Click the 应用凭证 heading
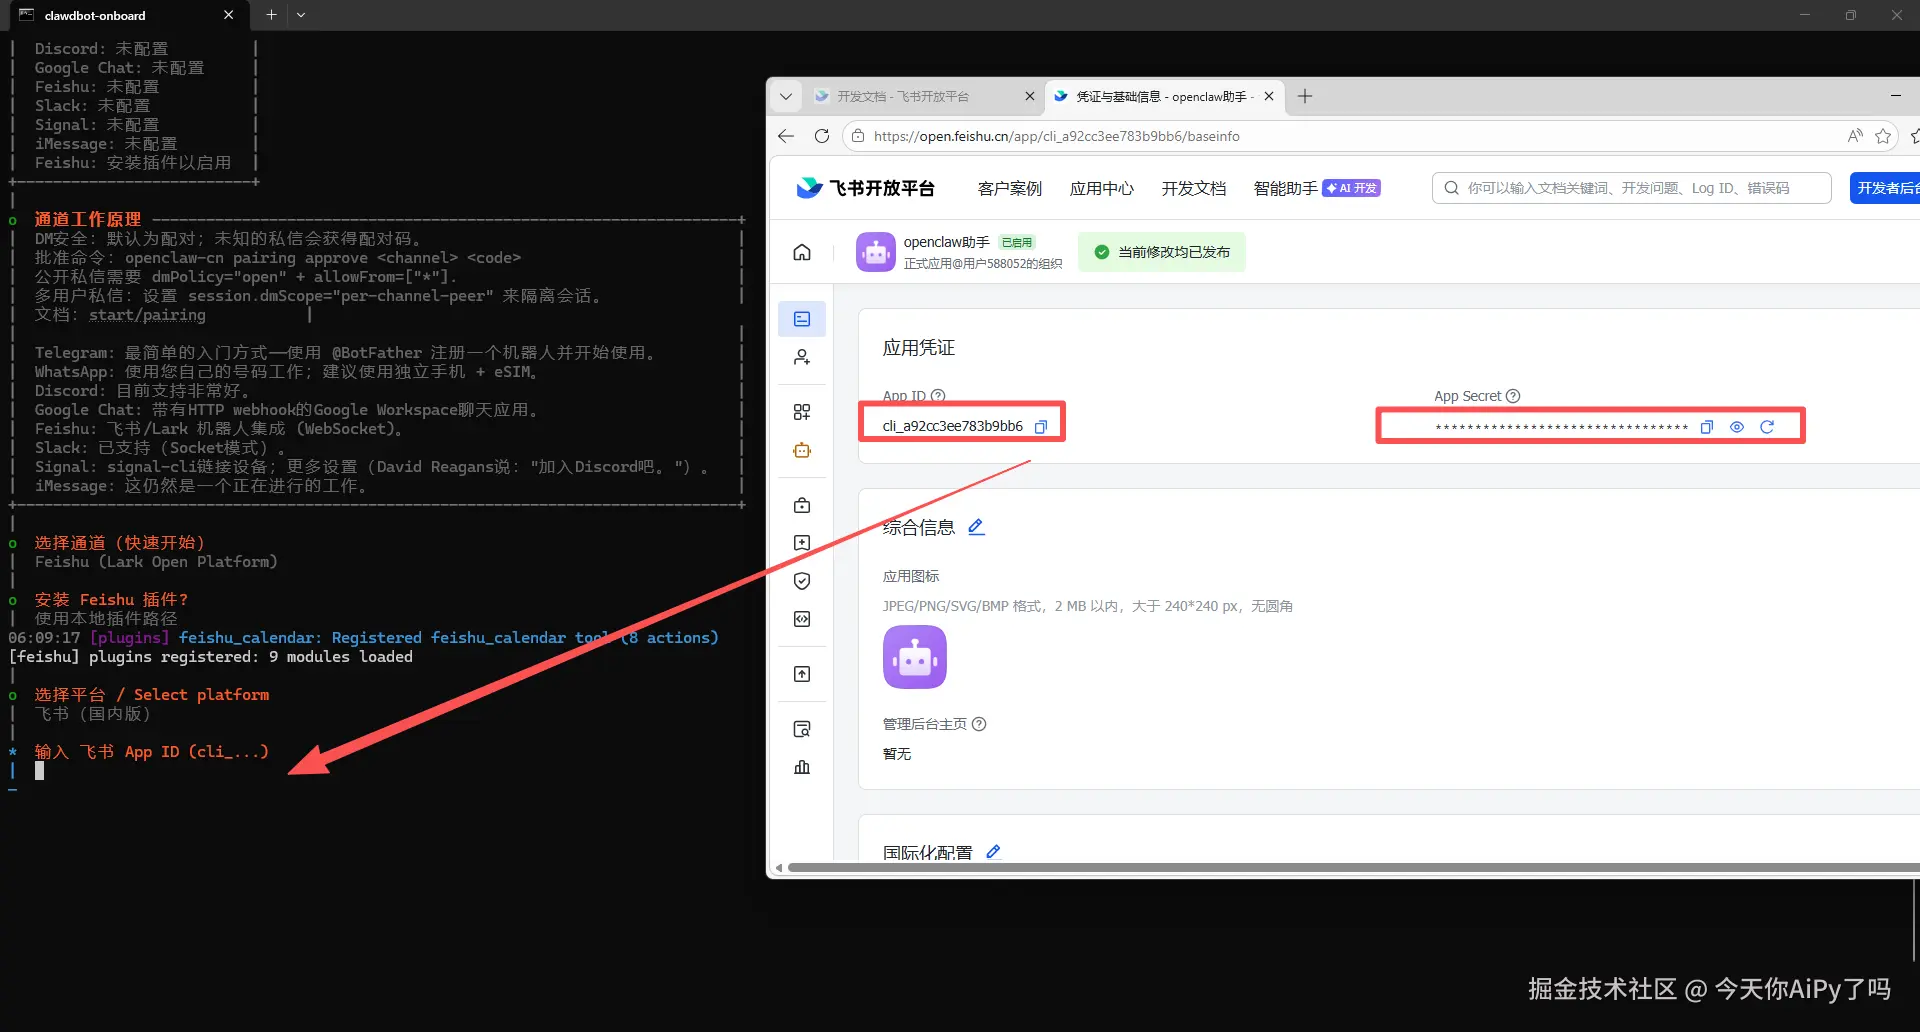 [919, 348]
